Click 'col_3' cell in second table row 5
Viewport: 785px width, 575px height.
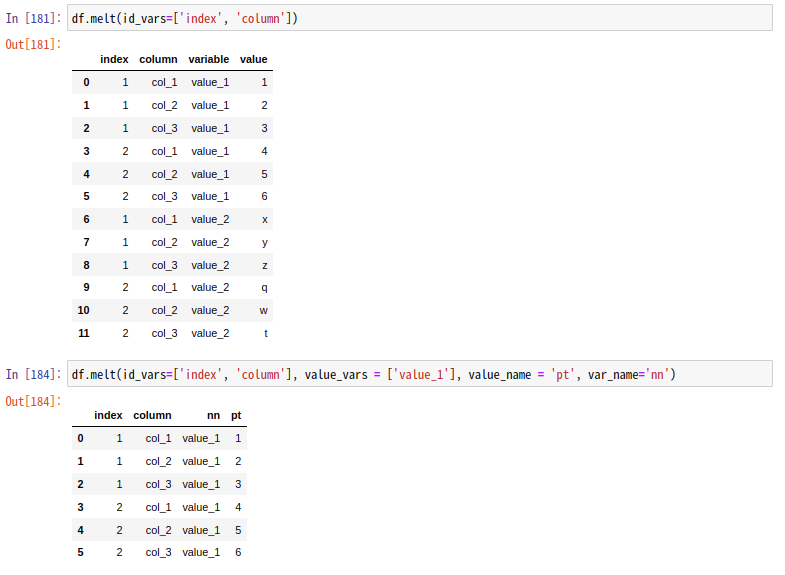[x=158, y=552]
